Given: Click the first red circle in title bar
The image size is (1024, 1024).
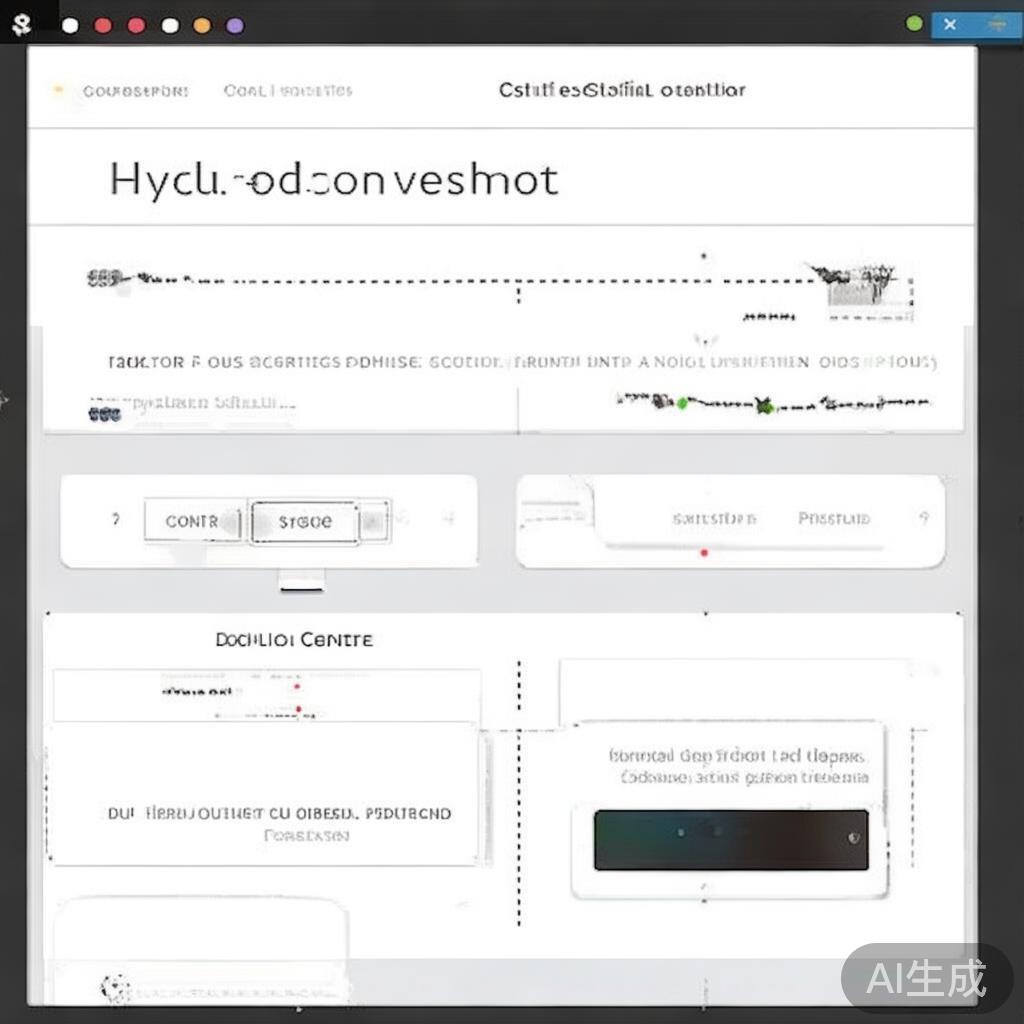Looking at the screenshot, I should (x=103, y=26).
